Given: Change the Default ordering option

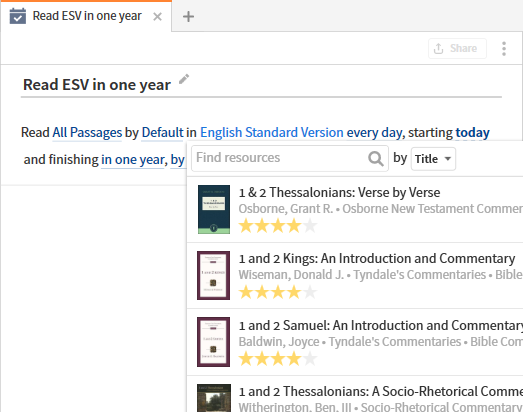Looking at the screenshot, I should pyautogui.click(x=162, y=132).
